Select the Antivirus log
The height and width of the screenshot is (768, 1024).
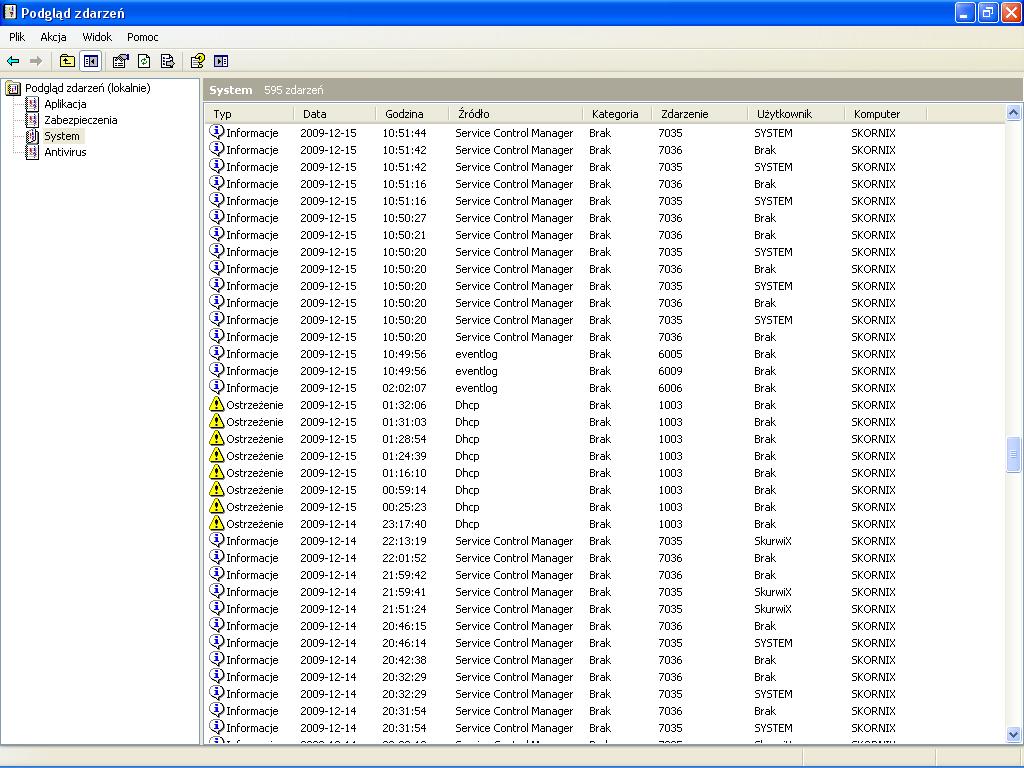click(x=65, y=152)
